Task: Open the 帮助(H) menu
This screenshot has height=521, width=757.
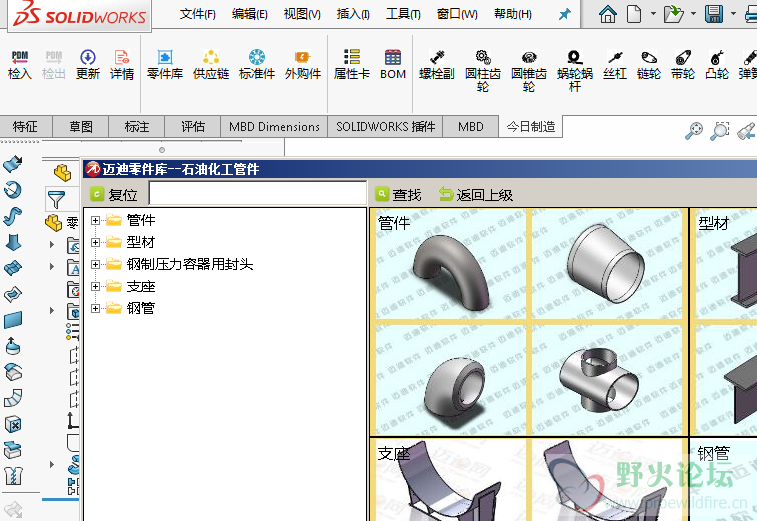Action: pyautogui.click(x=513, y=14)
